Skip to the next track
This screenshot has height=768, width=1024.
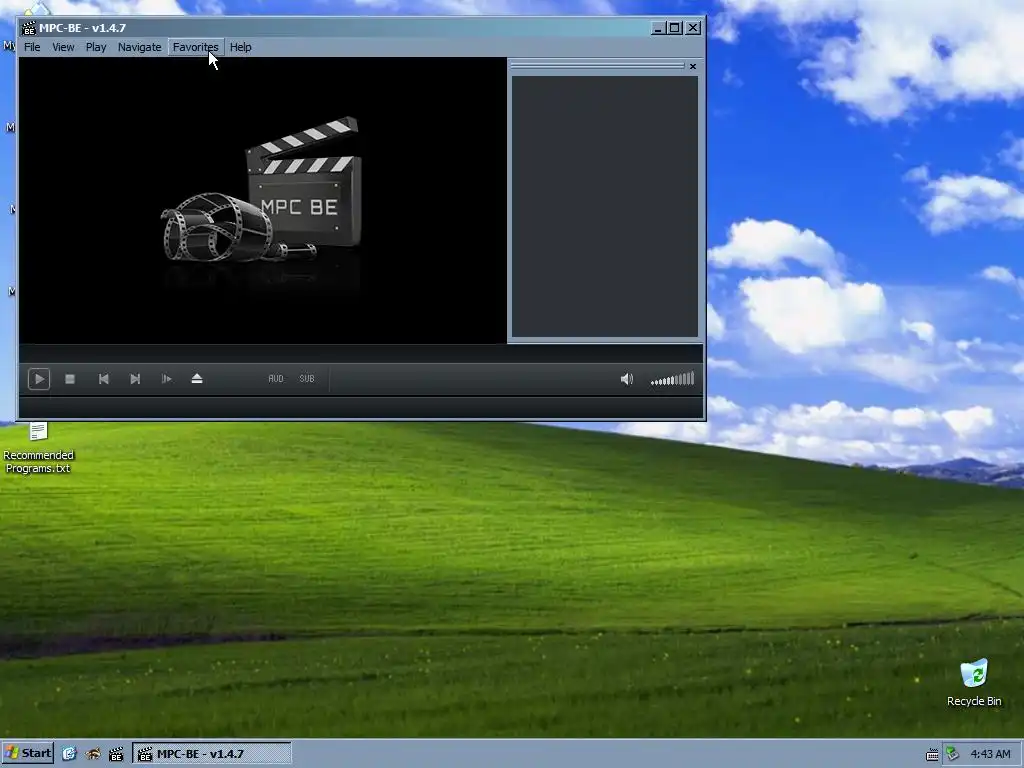135,379
